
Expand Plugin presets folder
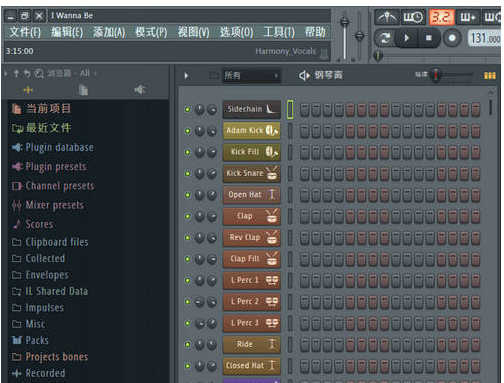click(49, 166)
